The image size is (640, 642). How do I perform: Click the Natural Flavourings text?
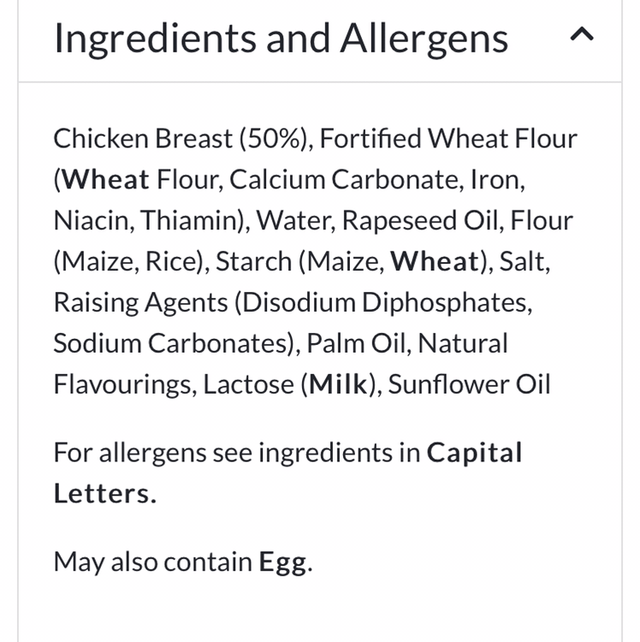coord(463,344)
